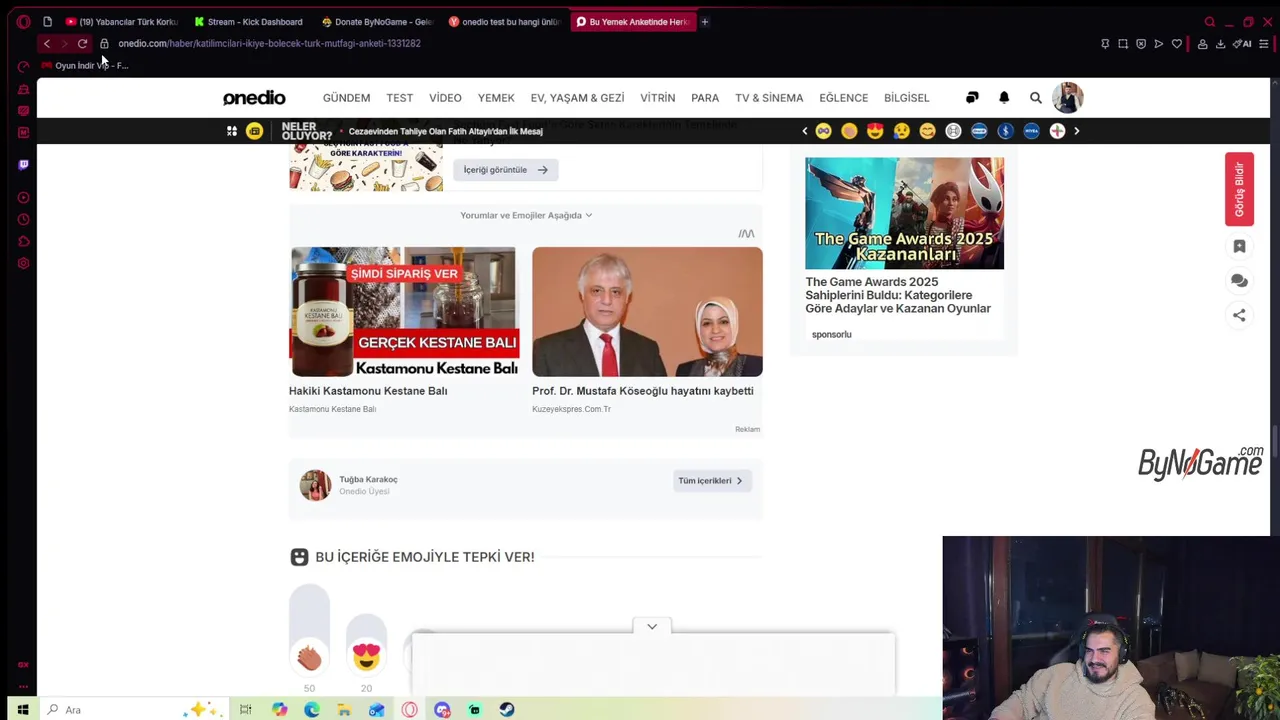Screen dimensions: 1280x720
Task: Open The Game Awards 2025 article title
Action: pos(898,295)
